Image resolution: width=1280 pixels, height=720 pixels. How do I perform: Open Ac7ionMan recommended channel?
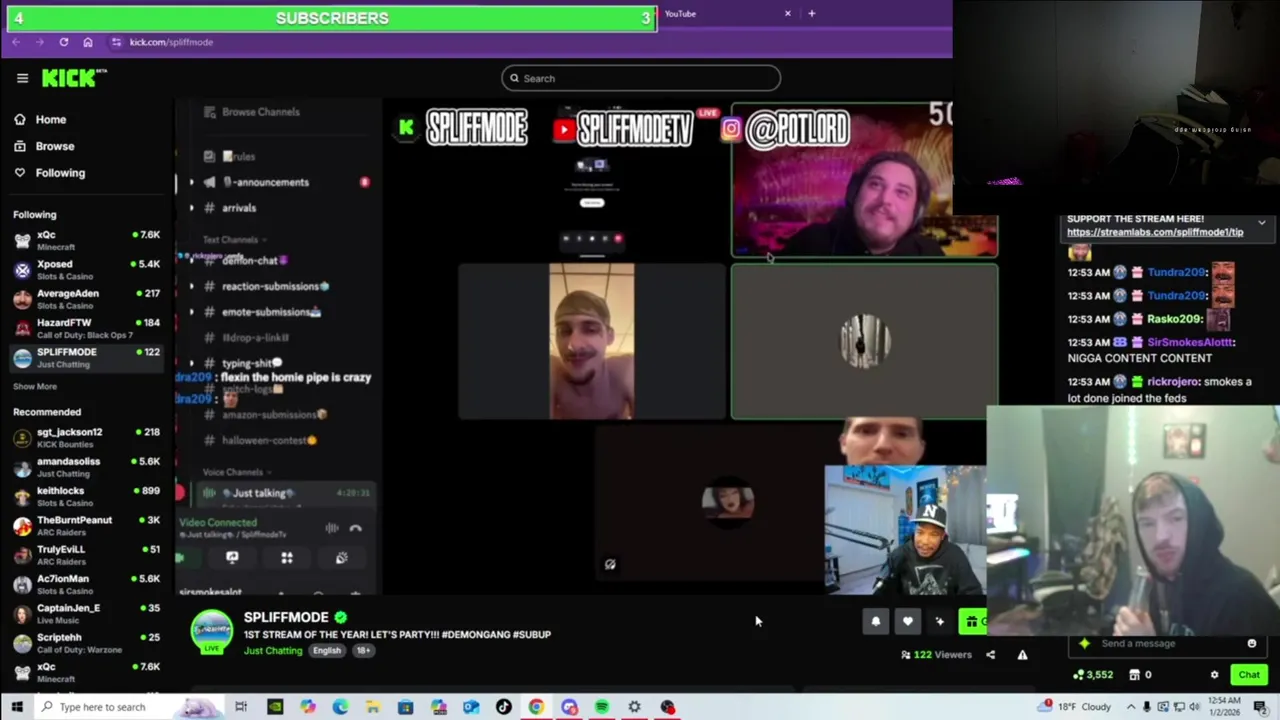coord(86,583)
